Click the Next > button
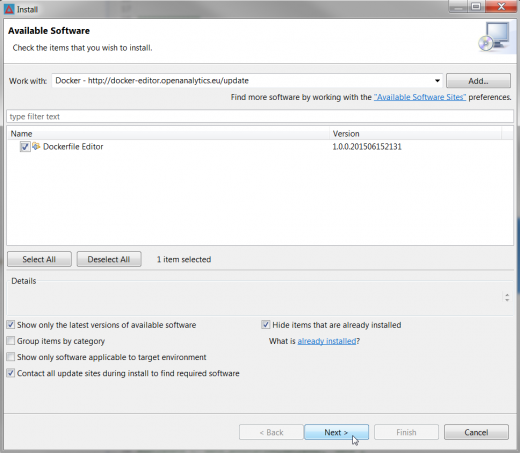 [336, 432]
